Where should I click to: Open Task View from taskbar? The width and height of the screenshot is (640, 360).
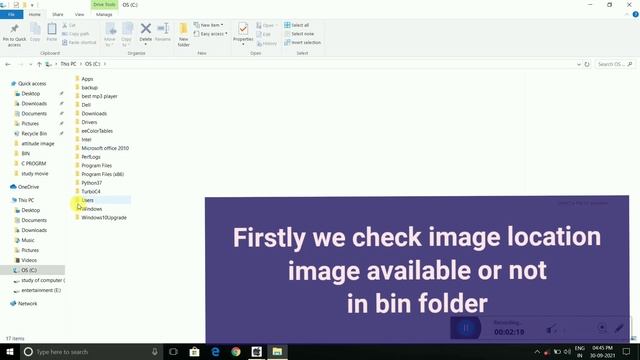point(173,351)
